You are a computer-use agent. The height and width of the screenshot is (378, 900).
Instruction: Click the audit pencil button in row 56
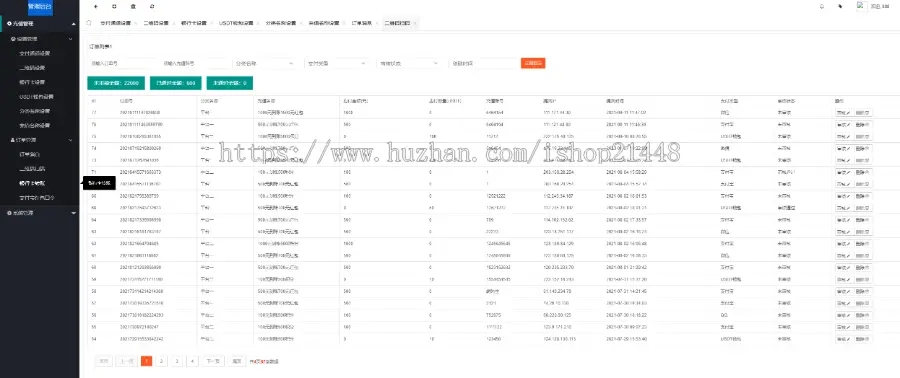tap(843, 314)
